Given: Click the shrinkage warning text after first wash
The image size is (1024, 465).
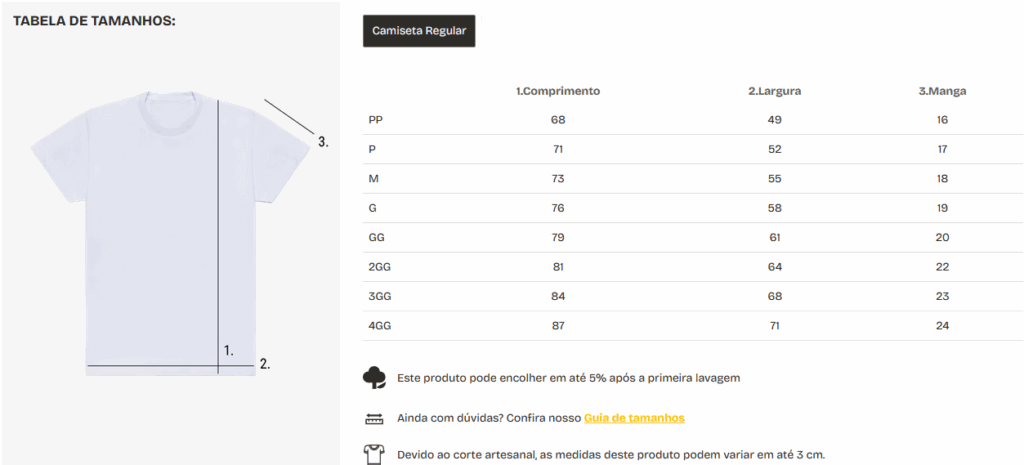Looking at the screenshot, I should click(568, 378).
